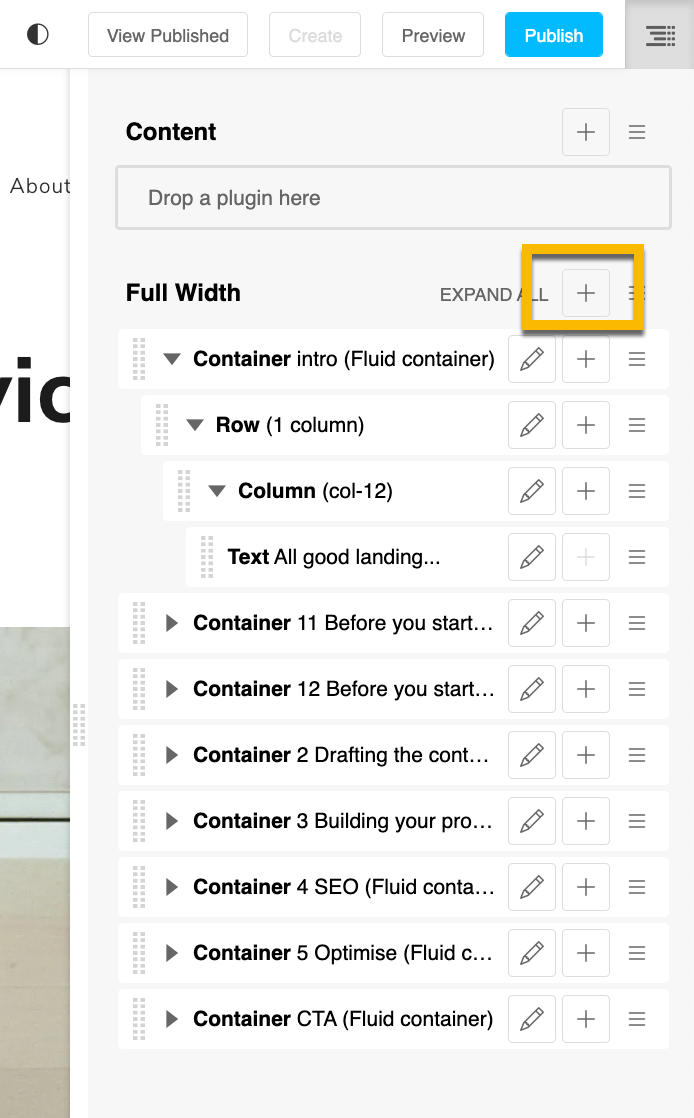Collapse the Container intro tree arrow
Viewport: 694px width, 1118px height.
[x=172, y=359]
